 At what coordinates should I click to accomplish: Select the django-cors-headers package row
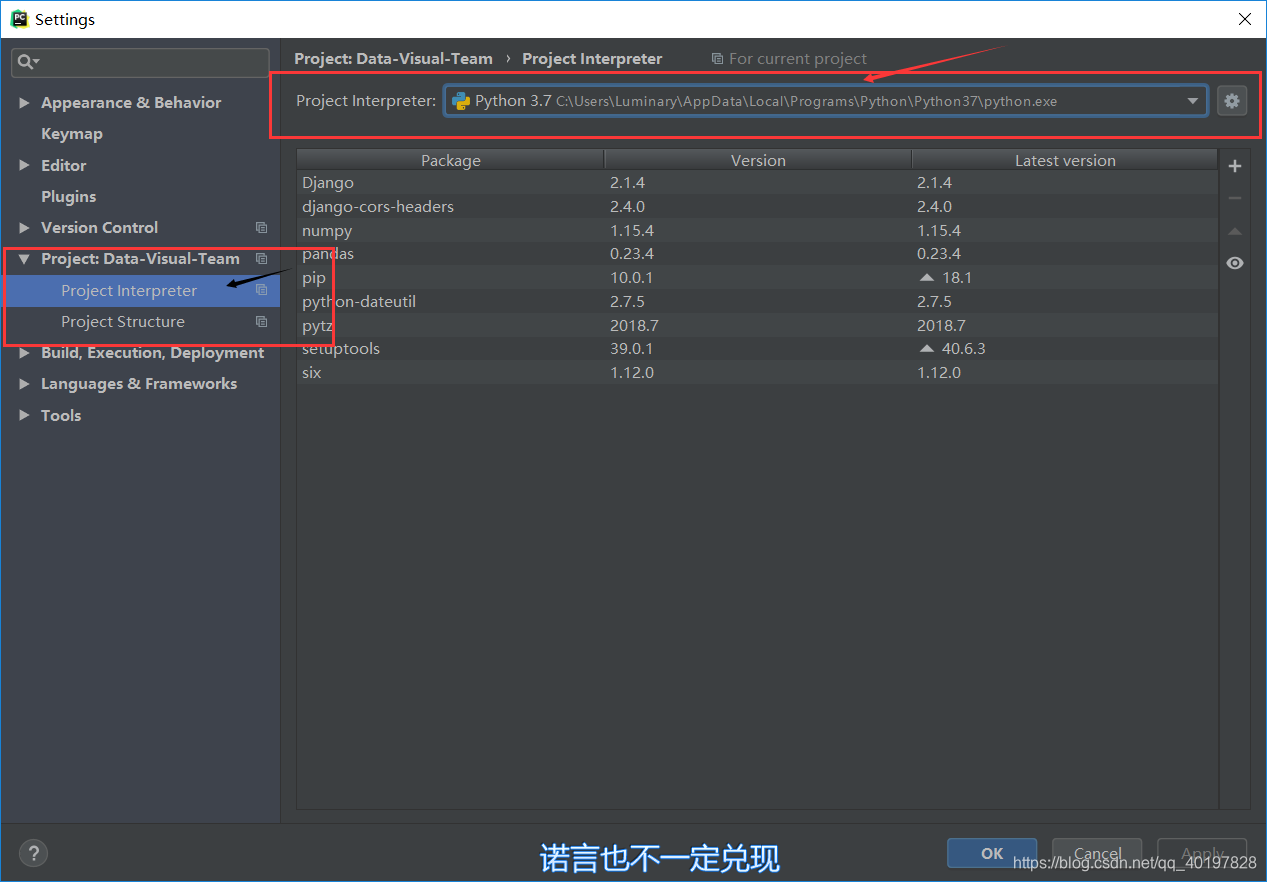point(757,207)
